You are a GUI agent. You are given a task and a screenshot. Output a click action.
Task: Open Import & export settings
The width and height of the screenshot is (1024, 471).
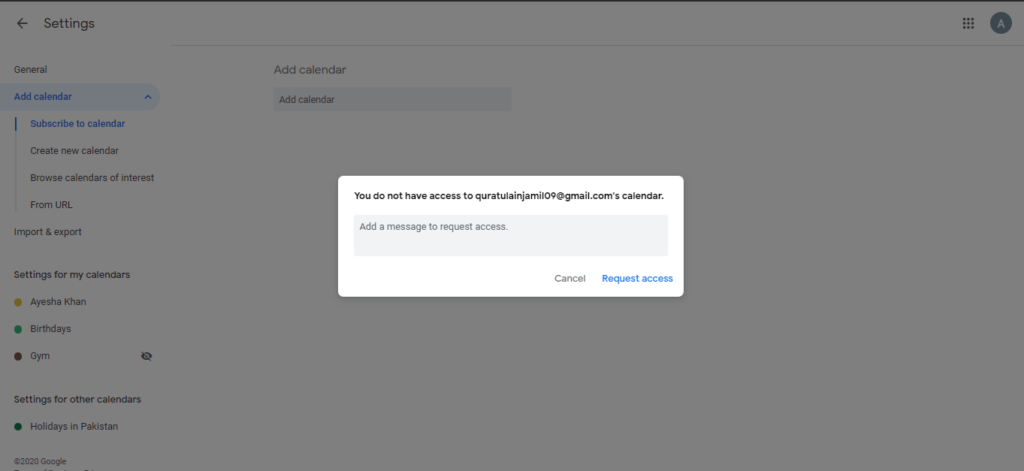pyautogui.click(x=48, y=232)
